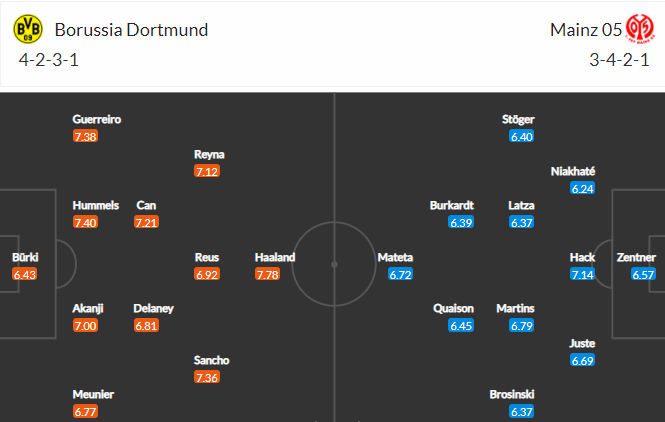The height and width of the screenshot is (422, 665).
Task: Click Reus' 6.92 rating badge
Action: click(207, 275)
